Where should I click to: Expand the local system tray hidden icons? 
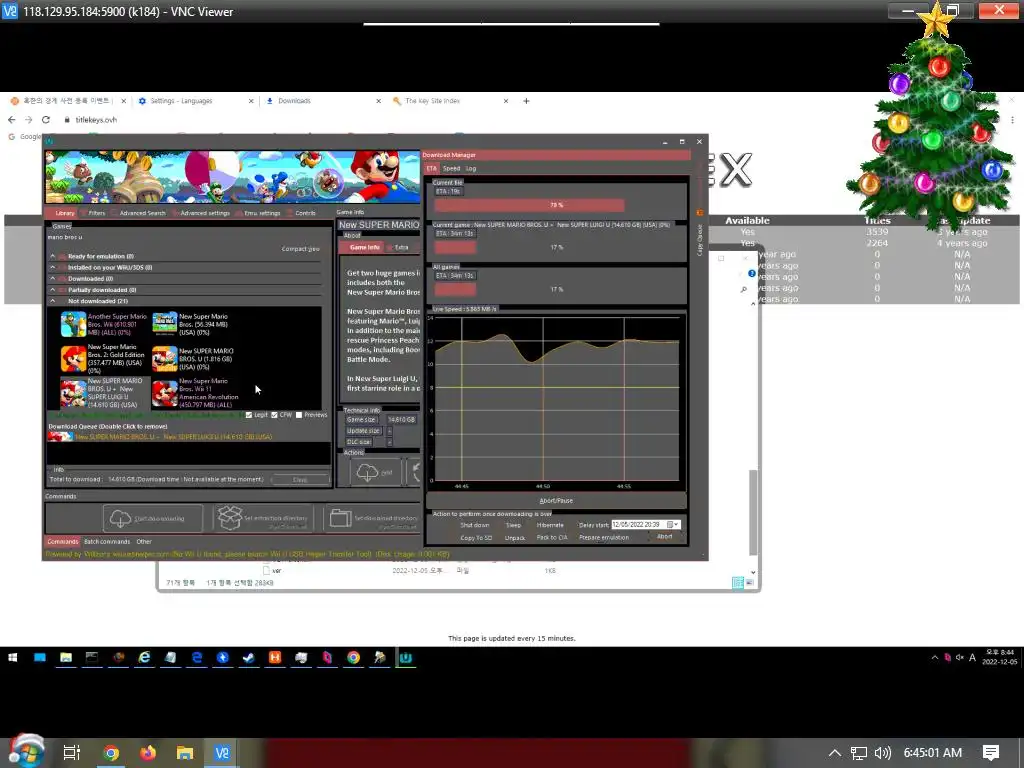pos(835,753)
